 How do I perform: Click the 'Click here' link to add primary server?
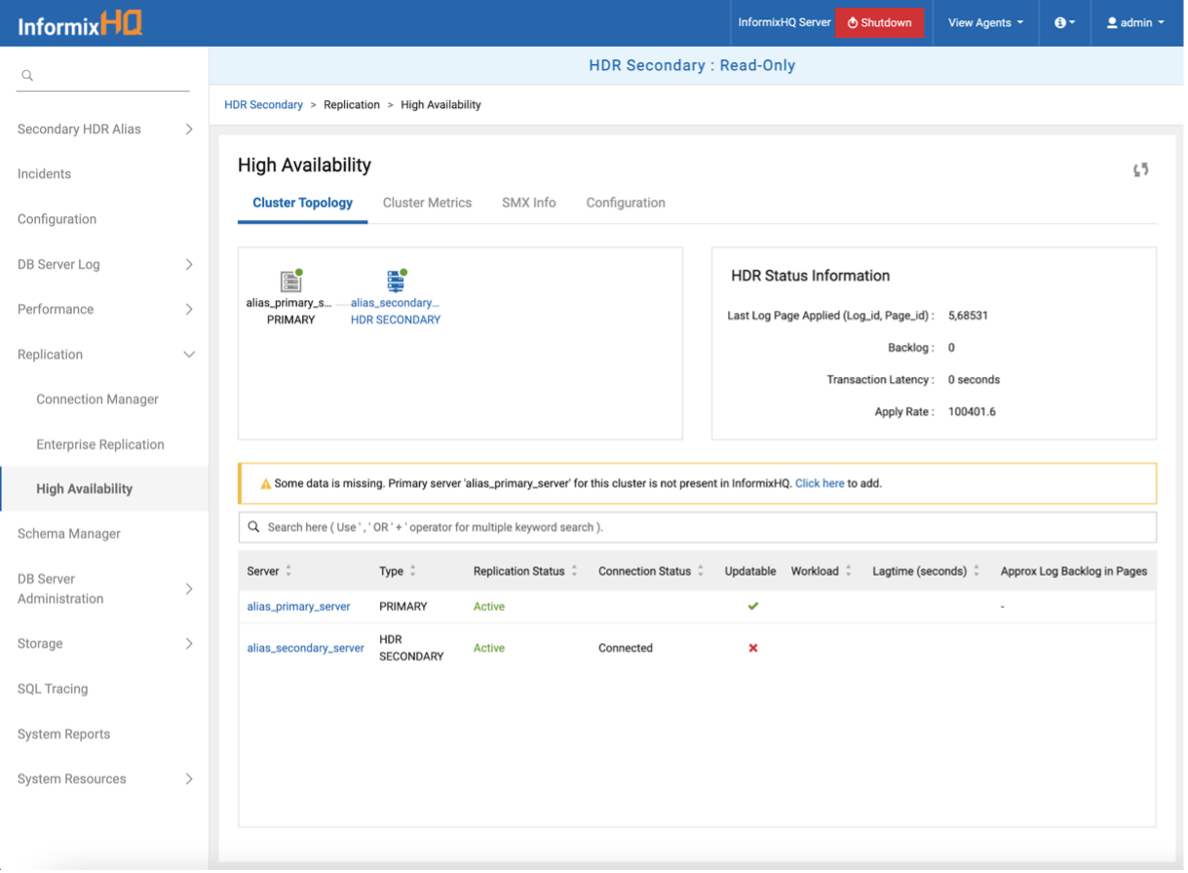819,483
